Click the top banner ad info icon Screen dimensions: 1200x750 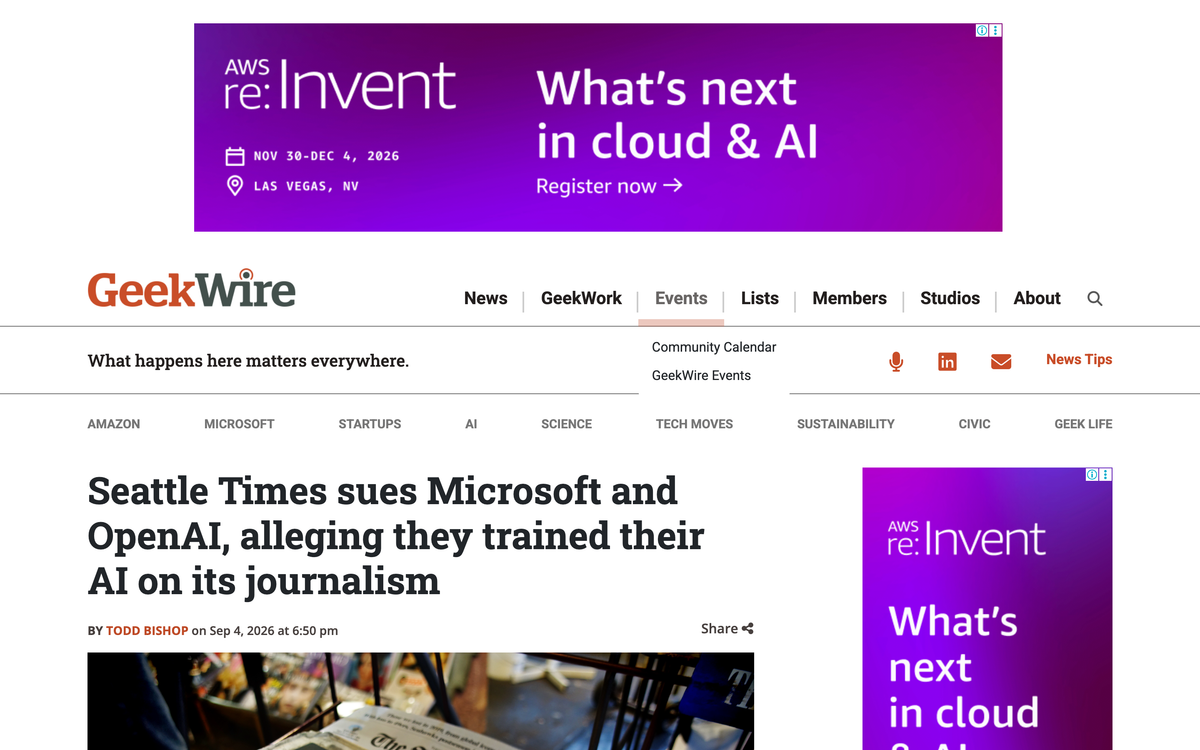point(982,31)
